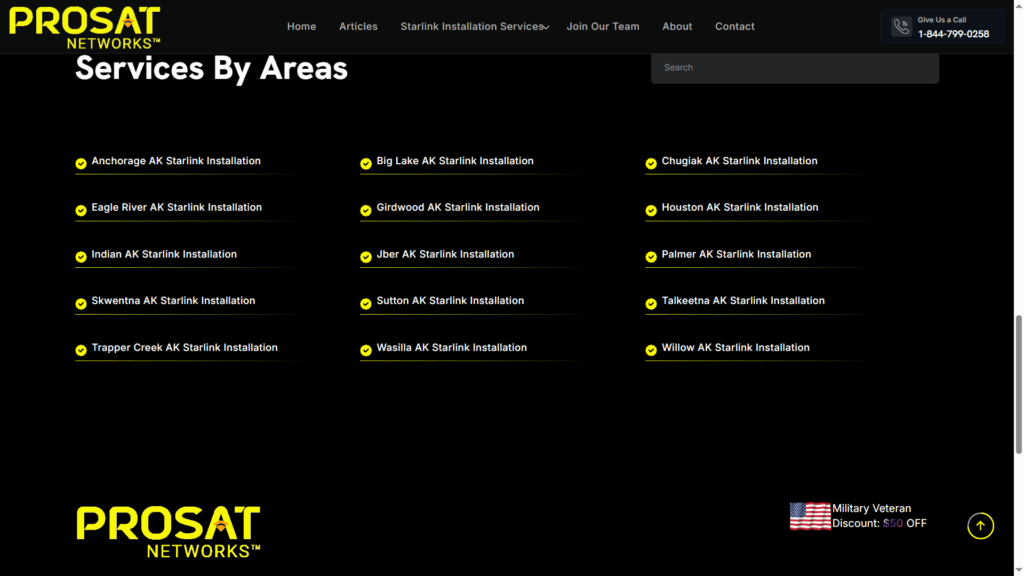The width and height of the screenshot is (1024, 576).
Task: Click the checkmark icon beside Houston AK
Action: coord(651,210)
